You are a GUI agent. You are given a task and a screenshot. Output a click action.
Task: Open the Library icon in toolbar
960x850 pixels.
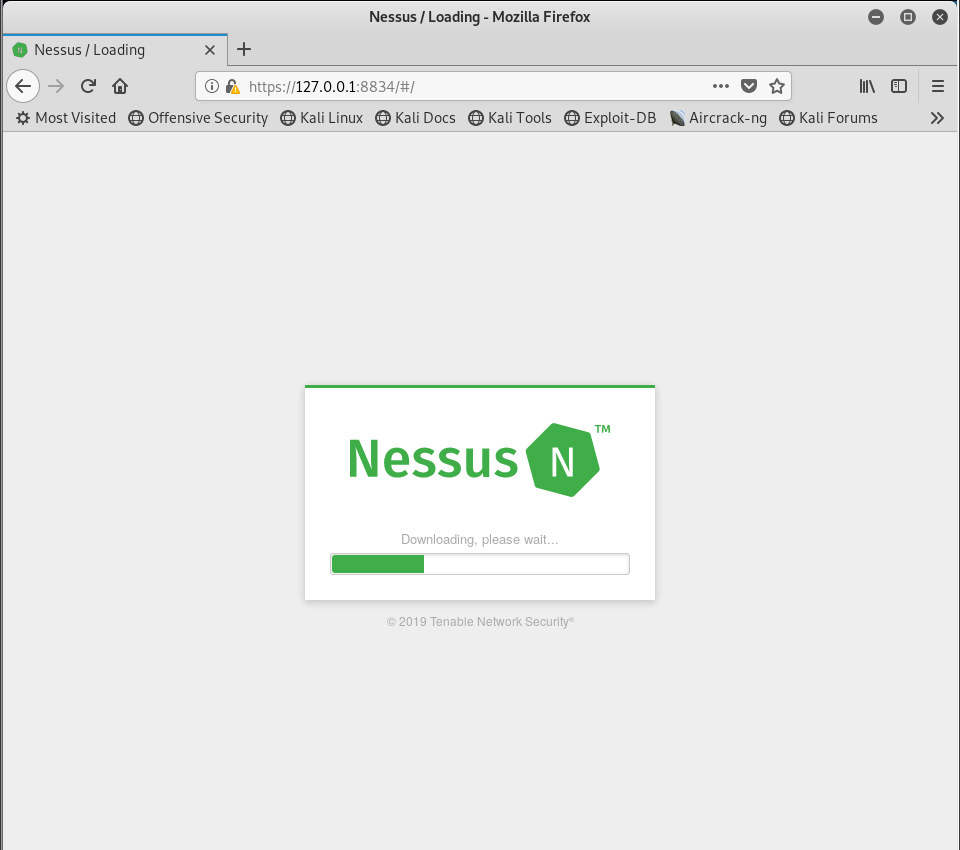click(867, 86)
